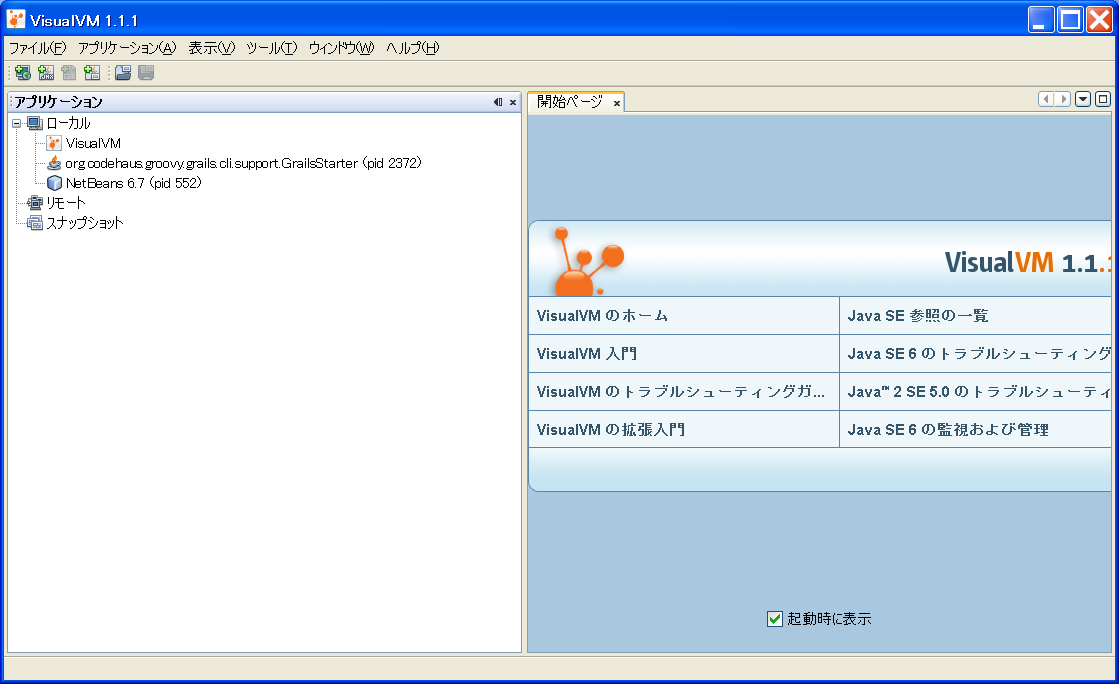Screen dimensions: 1119x684
Task: Open the ウィンドウ(W) menu
Action: click(341, 48)
